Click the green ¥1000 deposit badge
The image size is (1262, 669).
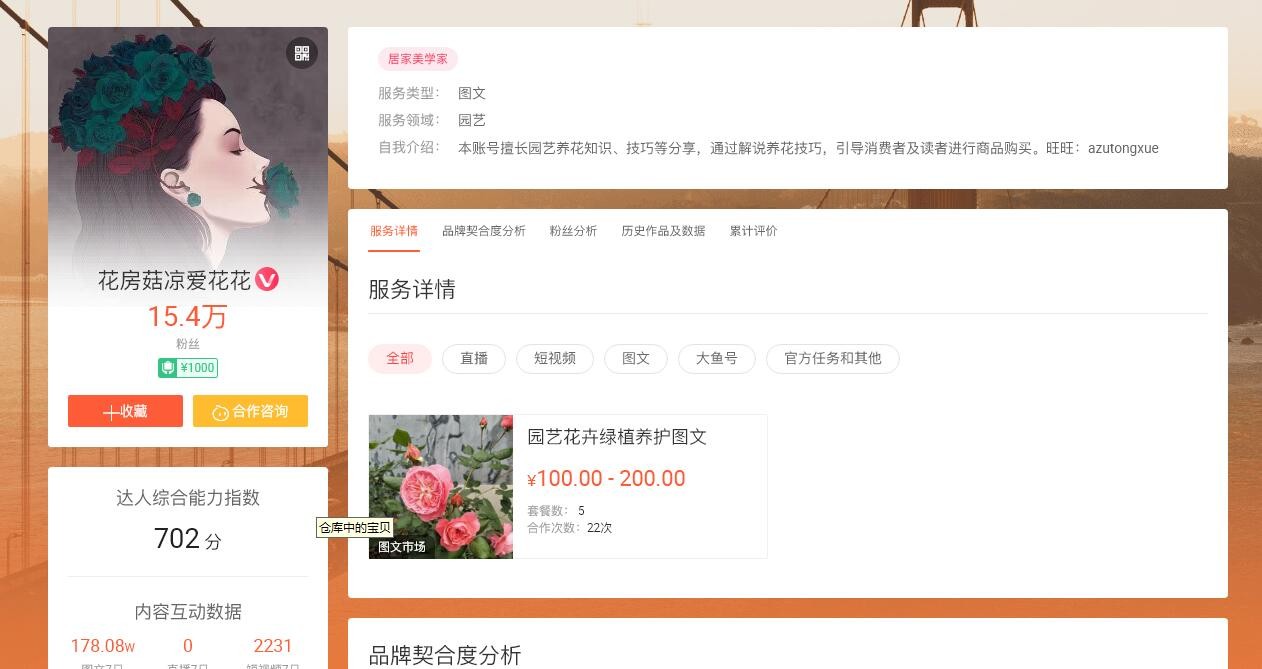click(188, 368)
